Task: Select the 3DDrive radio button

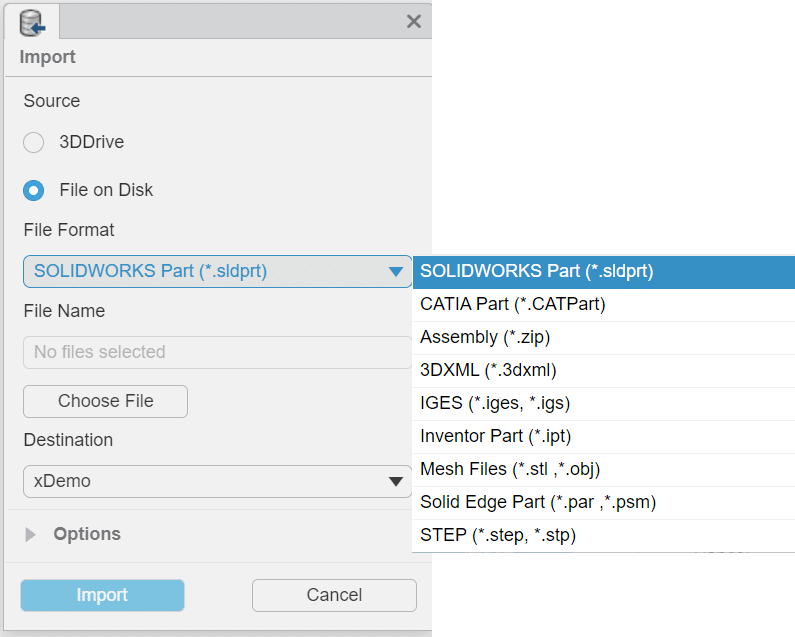Action: [33, 142]
